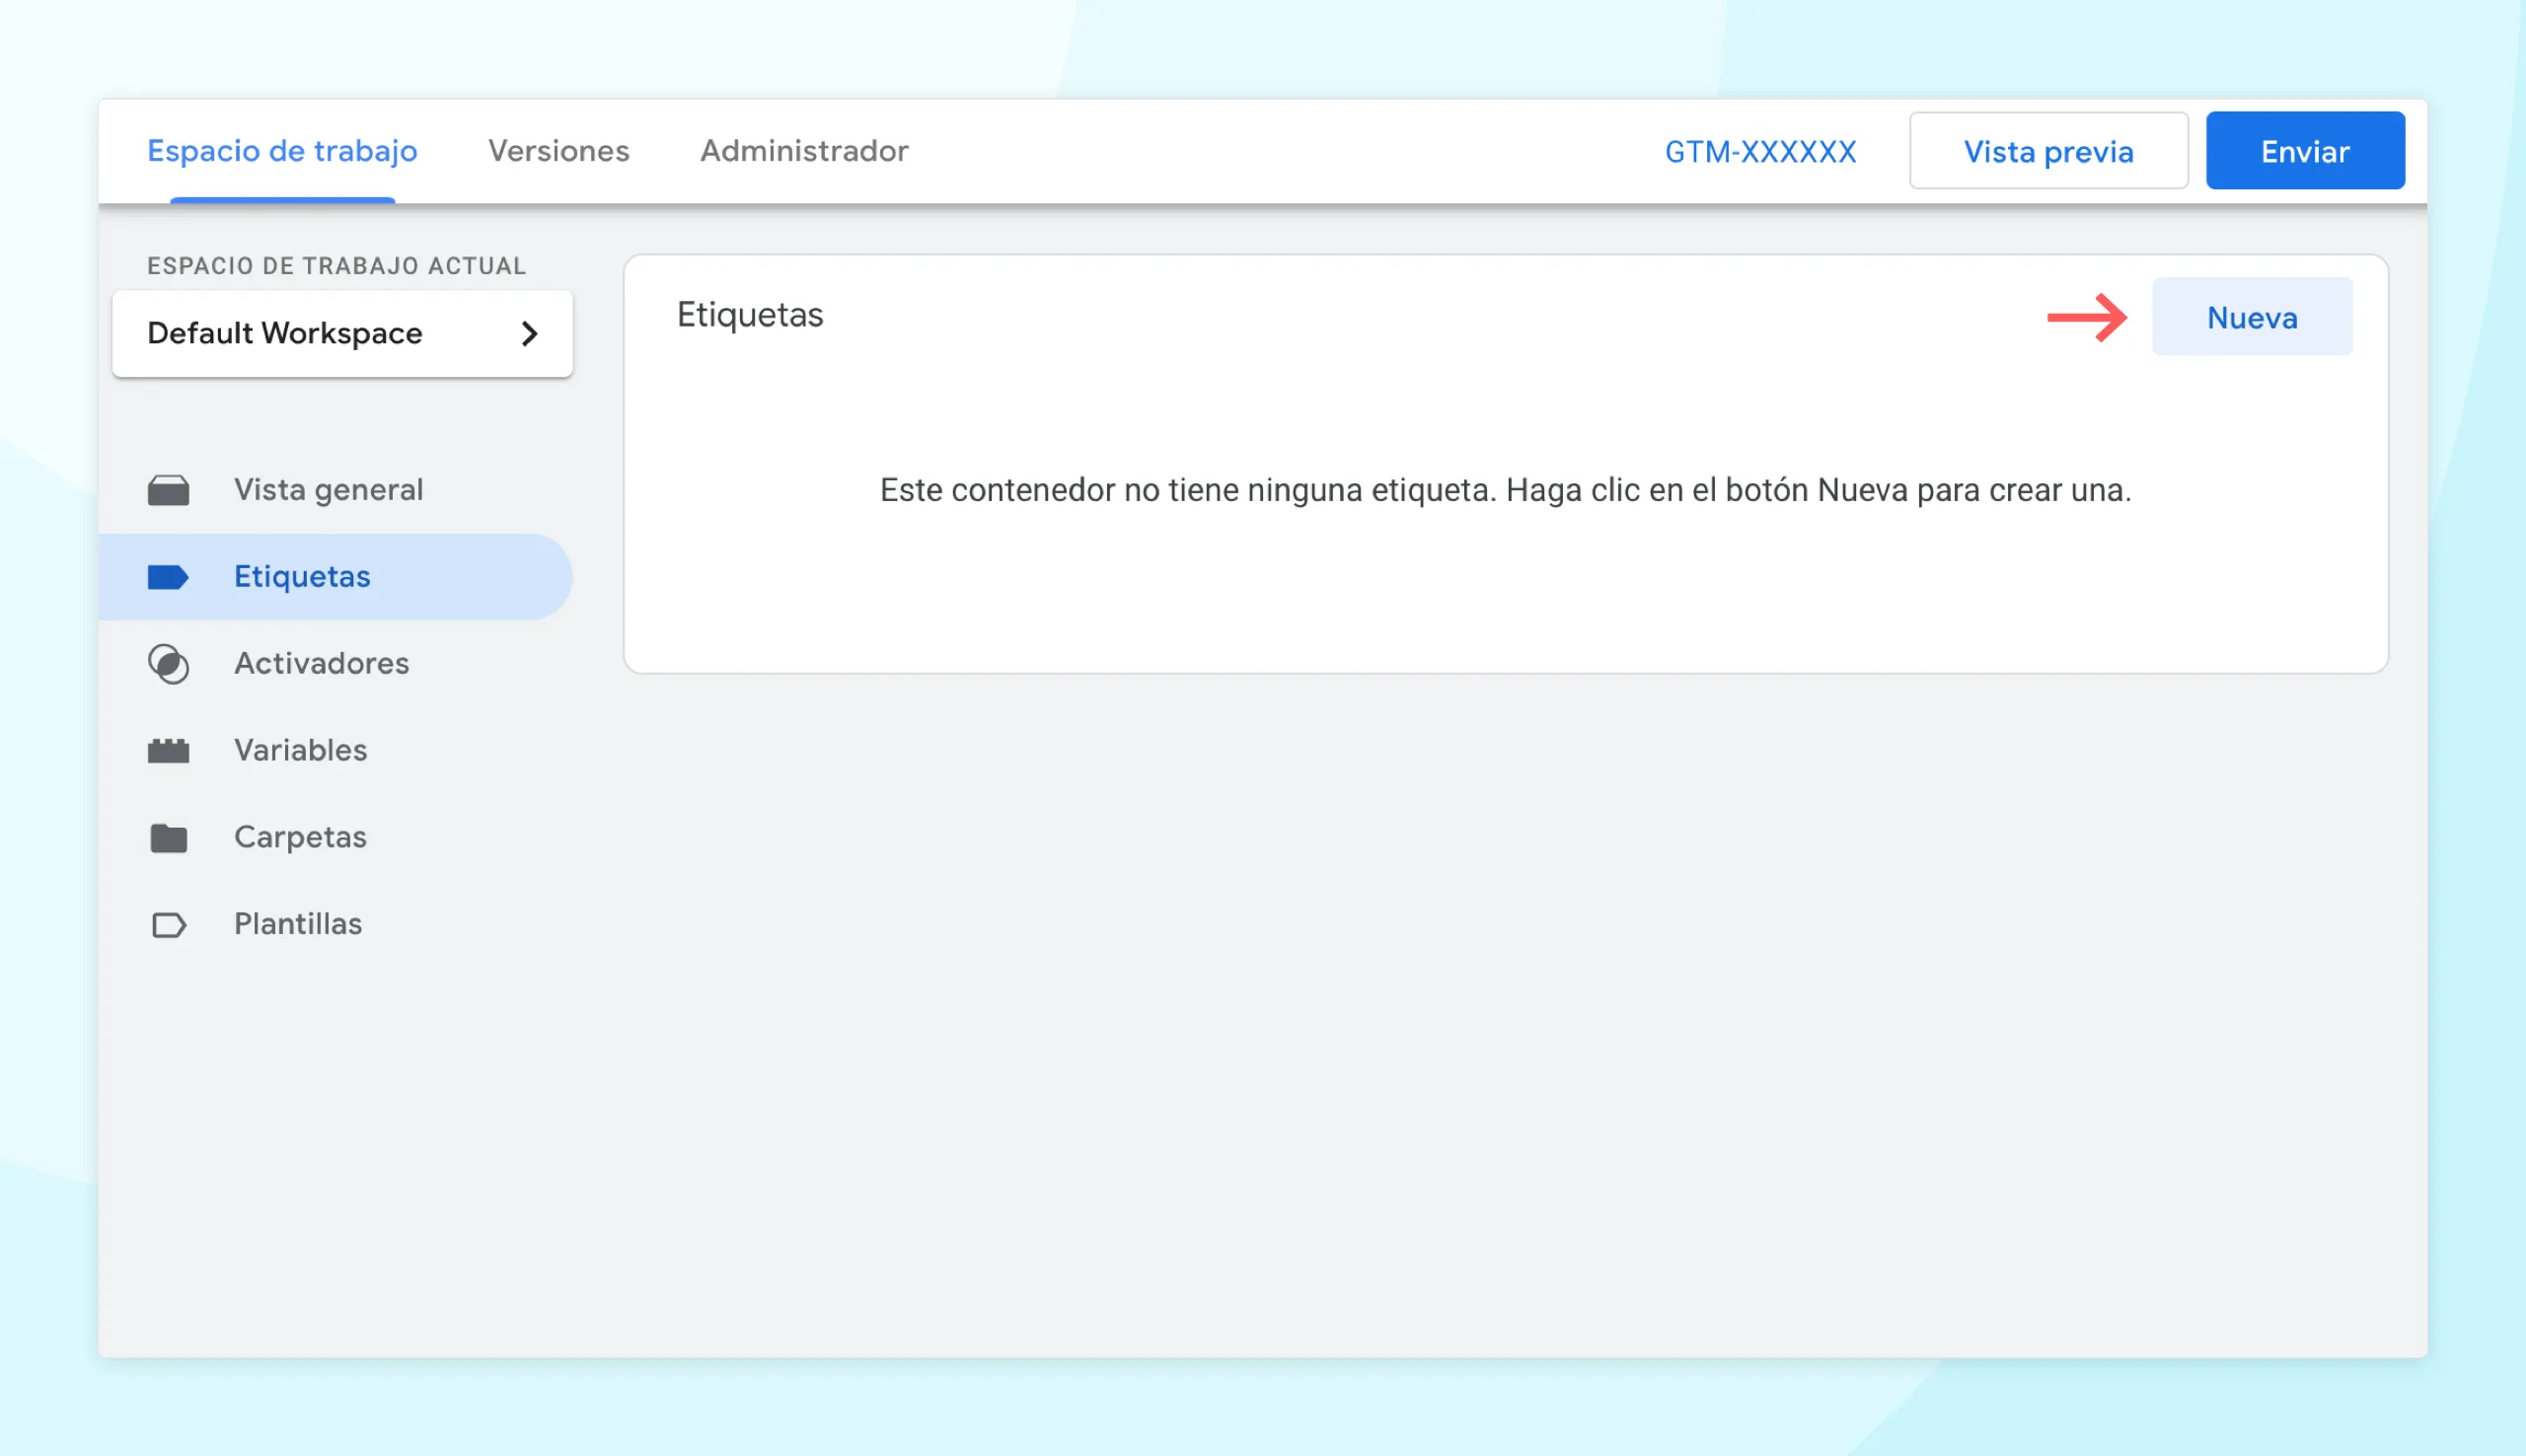The image size is (2526, 1456).
Task: Open the Plantillas section
Action: pos(335,925)
